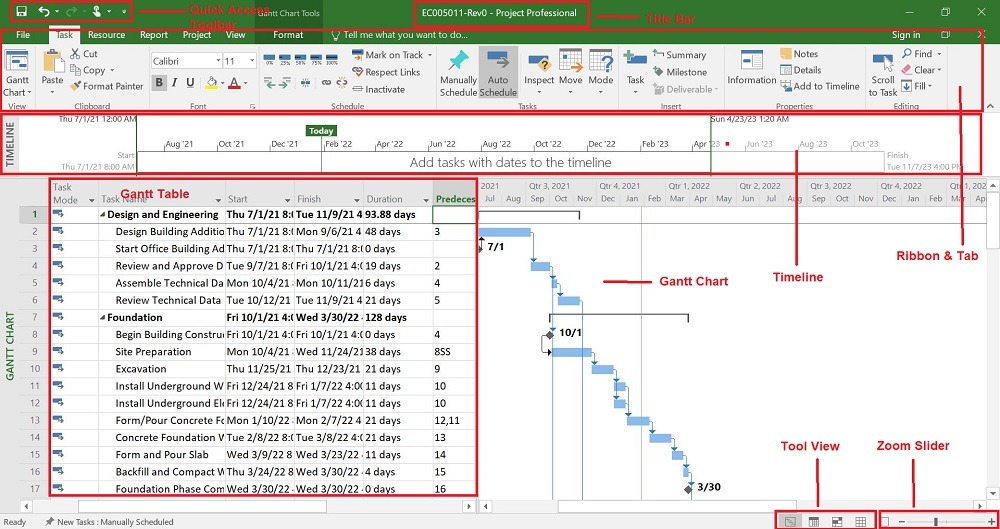Open task Notes
Screen dimensions: 1000x529
[799, 54]
